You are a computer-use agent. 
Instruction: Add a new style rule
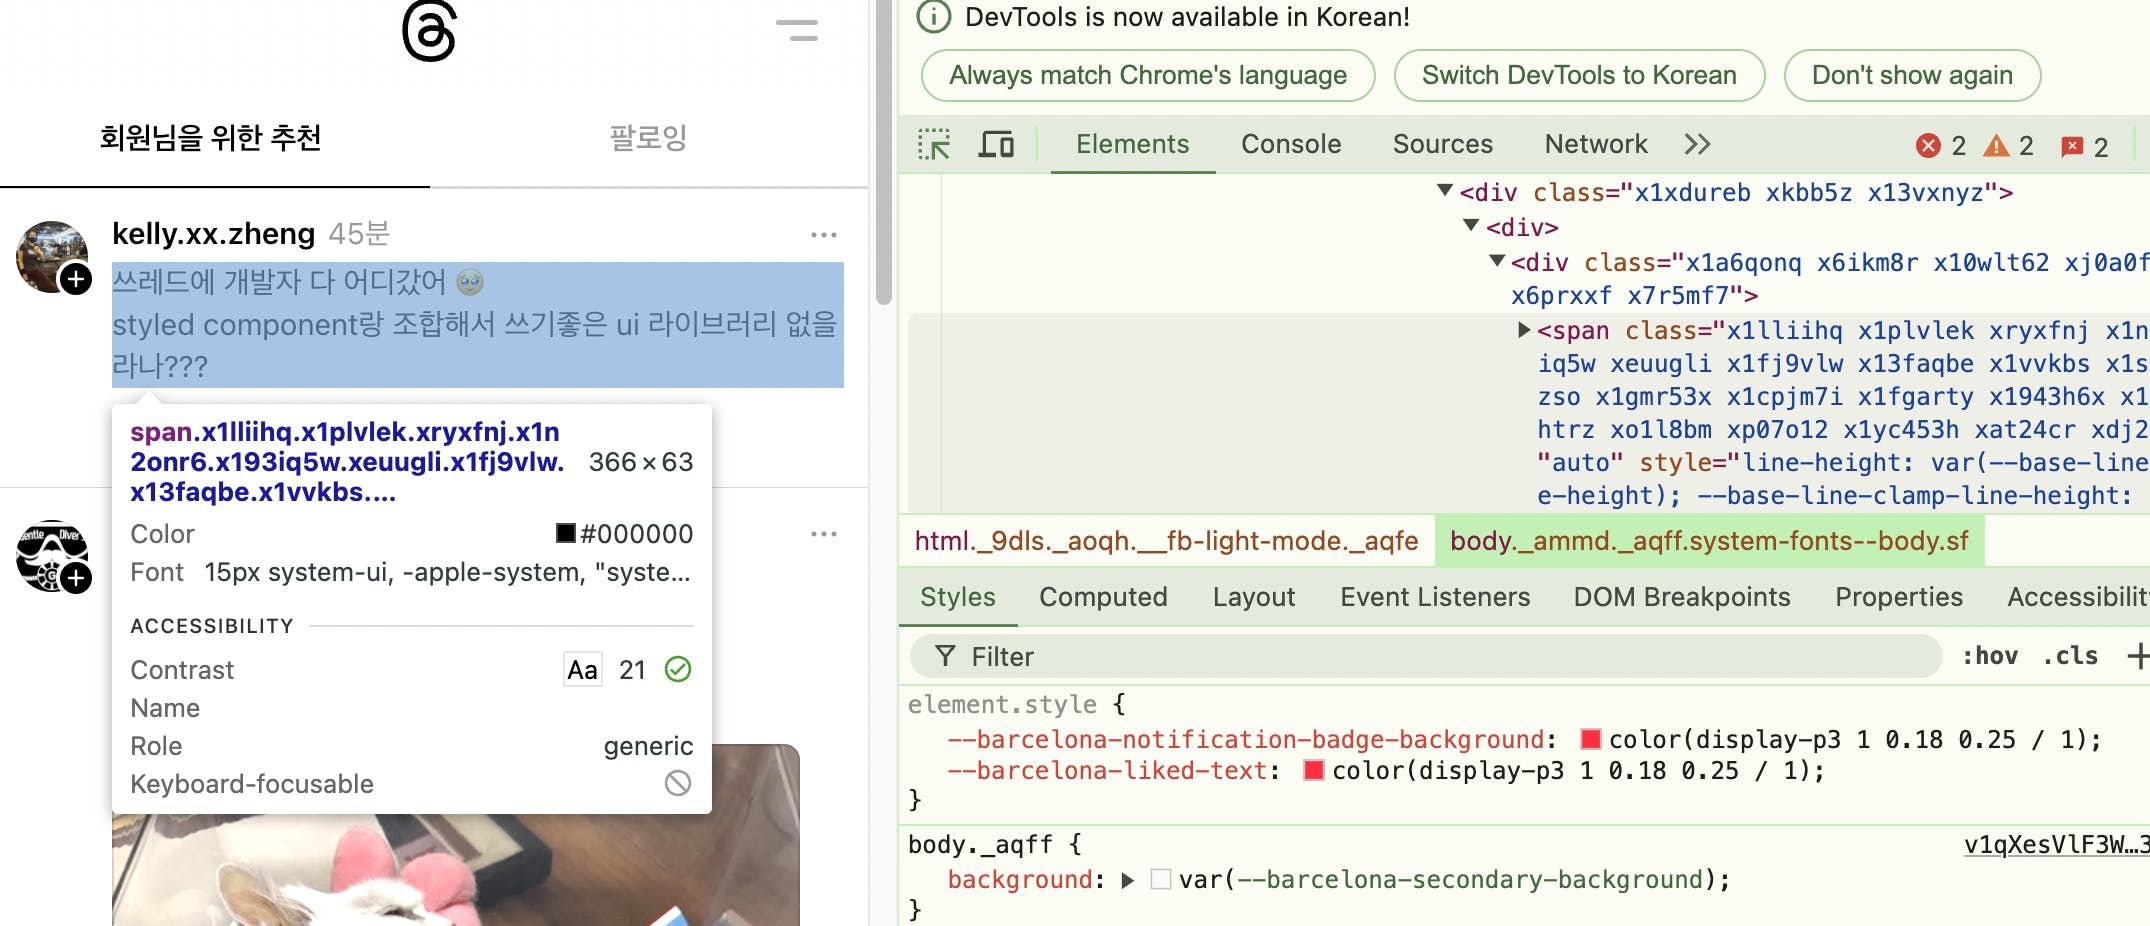point(2138,656)
